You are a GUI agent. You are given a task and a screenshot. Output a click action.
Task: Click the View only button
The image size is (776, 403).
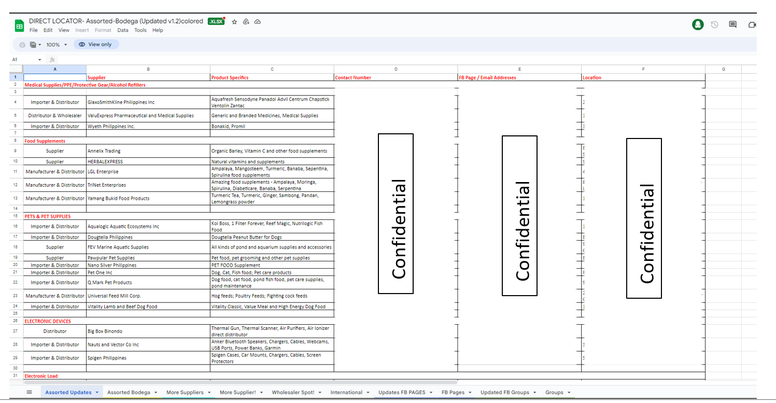coord(96,45)
